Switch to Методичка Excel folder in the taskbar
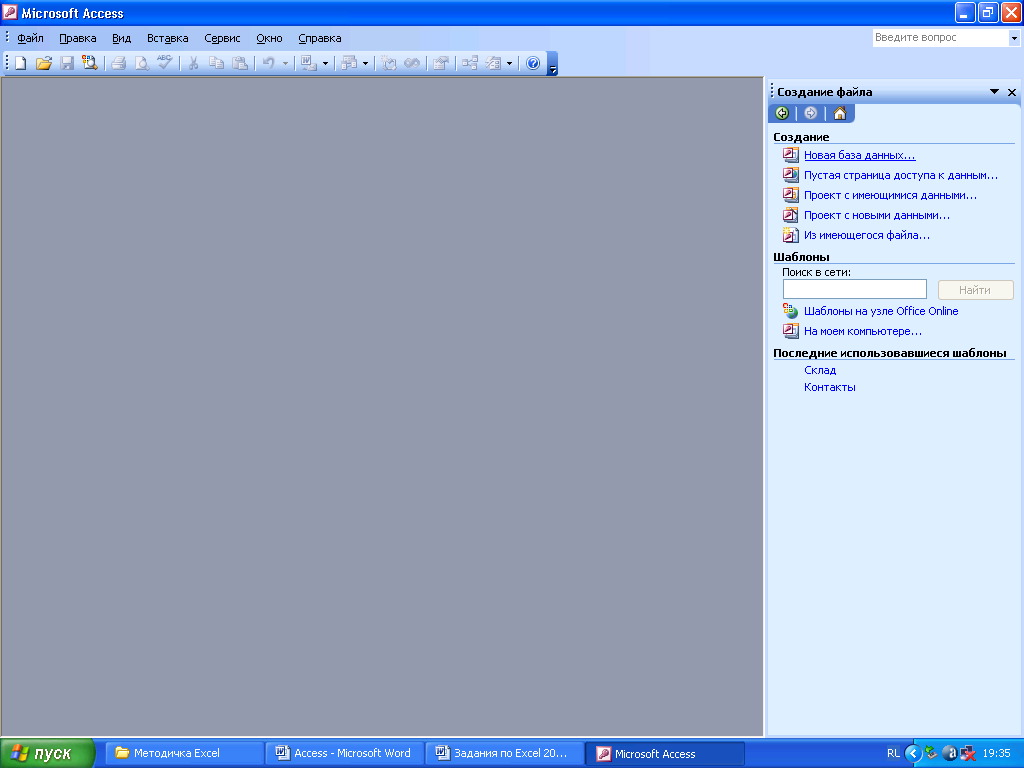The width and height of the screenshot is (1024, 768). 185,753
